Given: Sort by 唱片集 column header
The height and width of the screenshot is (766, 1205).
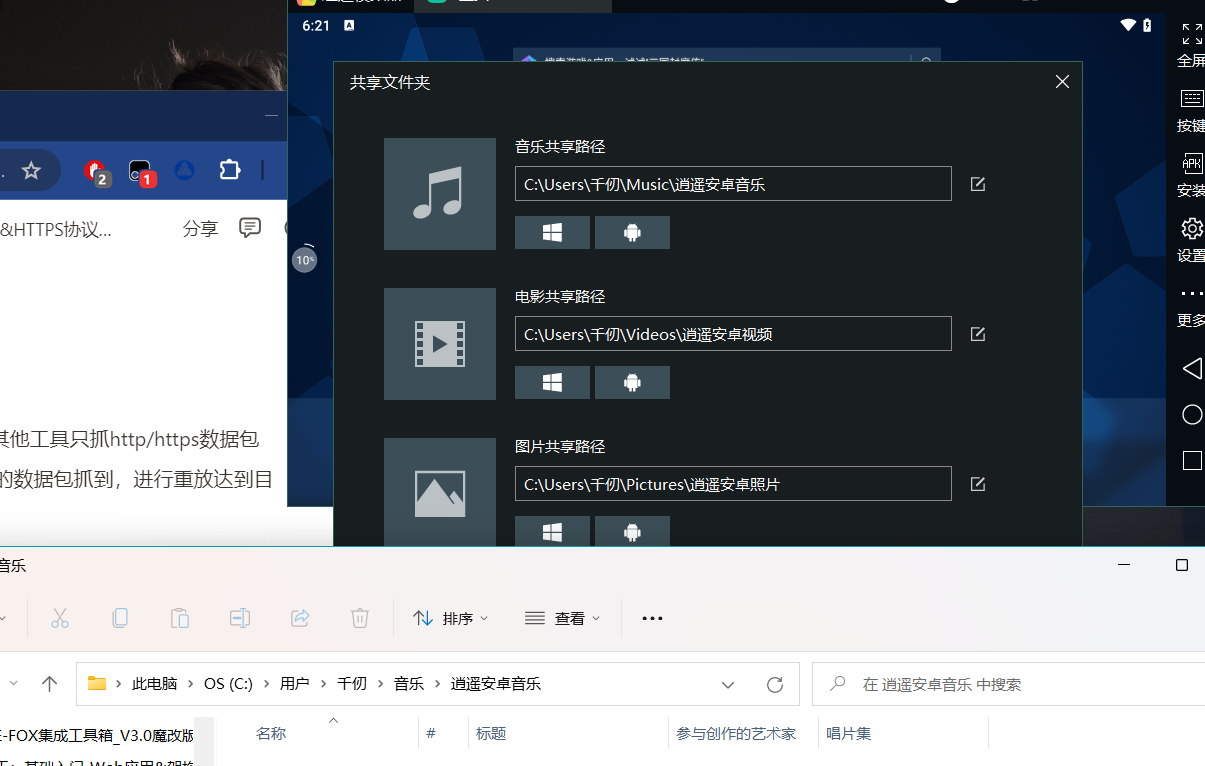Looking at the screenshot, I should 849,733.
